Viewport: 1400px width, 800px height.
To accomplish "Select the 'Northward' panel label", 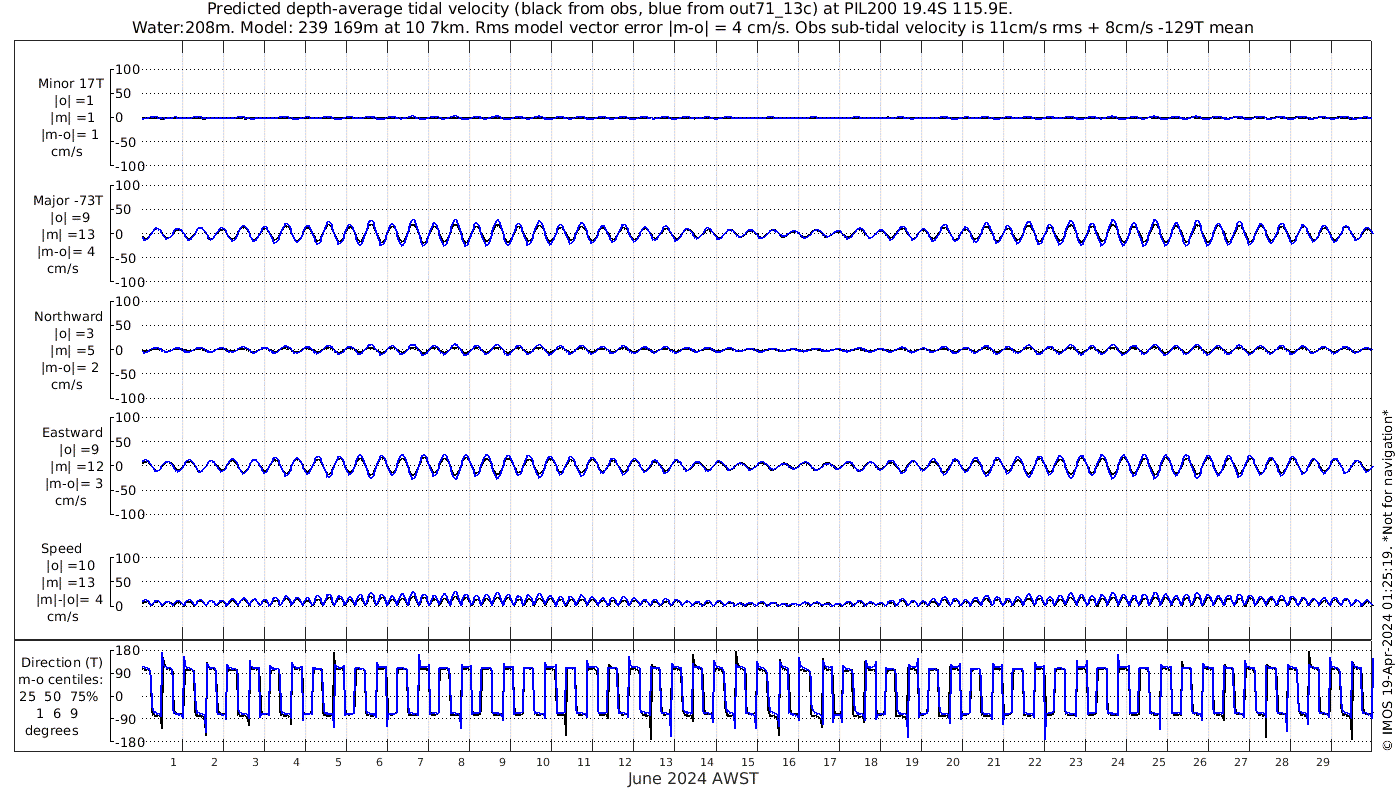I will pyautogui.click(x=69, y=316).
